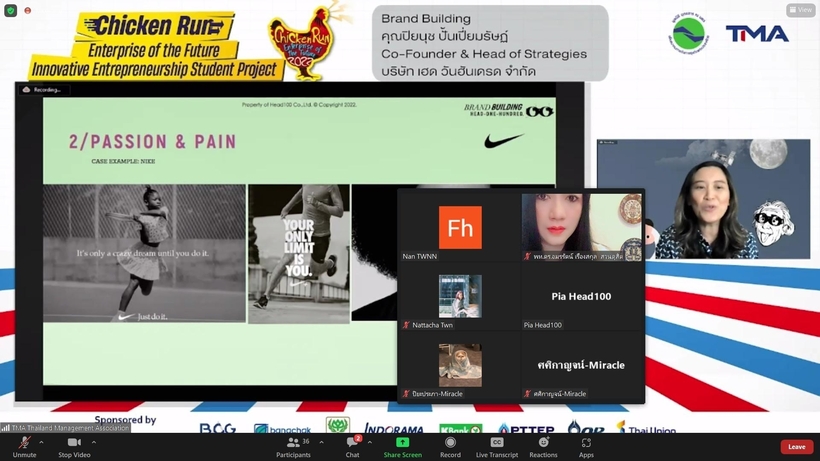Click the '2/PASSION & PAIN' slide heading

pos(153,142)
